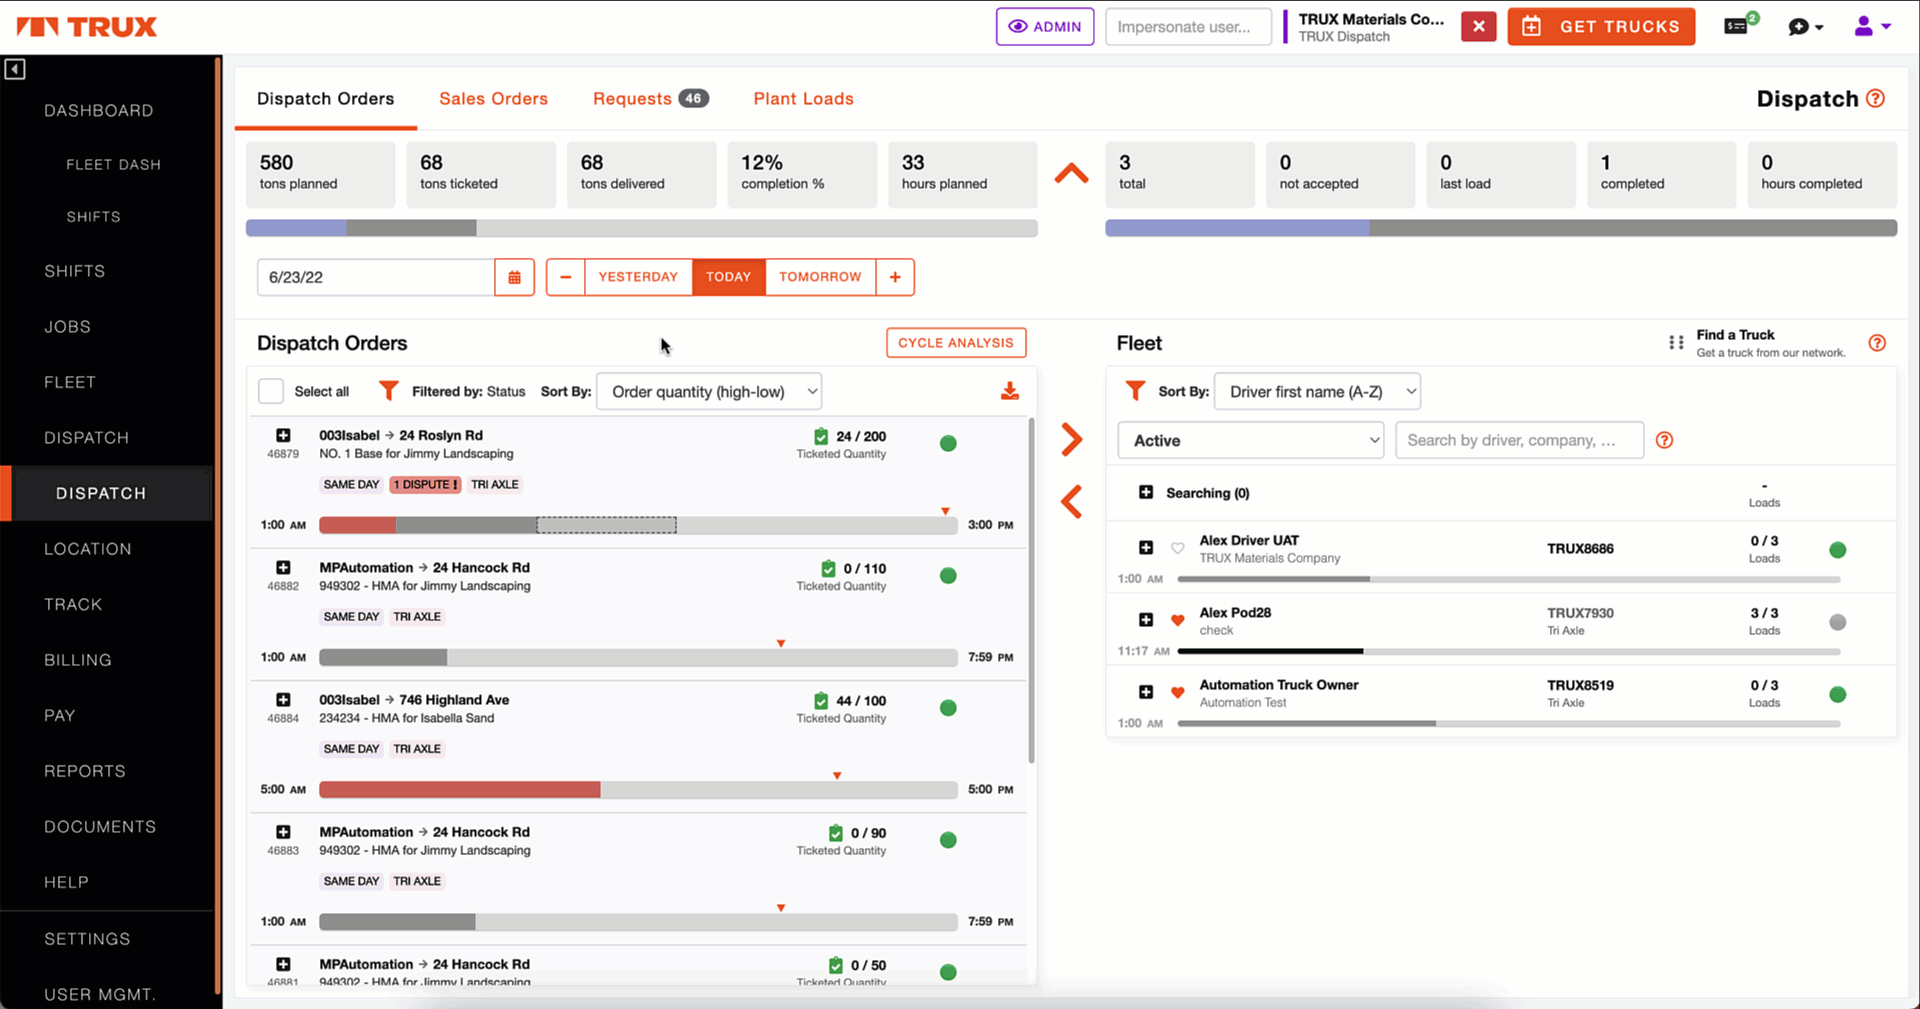
Task: Open the user profile menu icon
Action: point(1872,27)
